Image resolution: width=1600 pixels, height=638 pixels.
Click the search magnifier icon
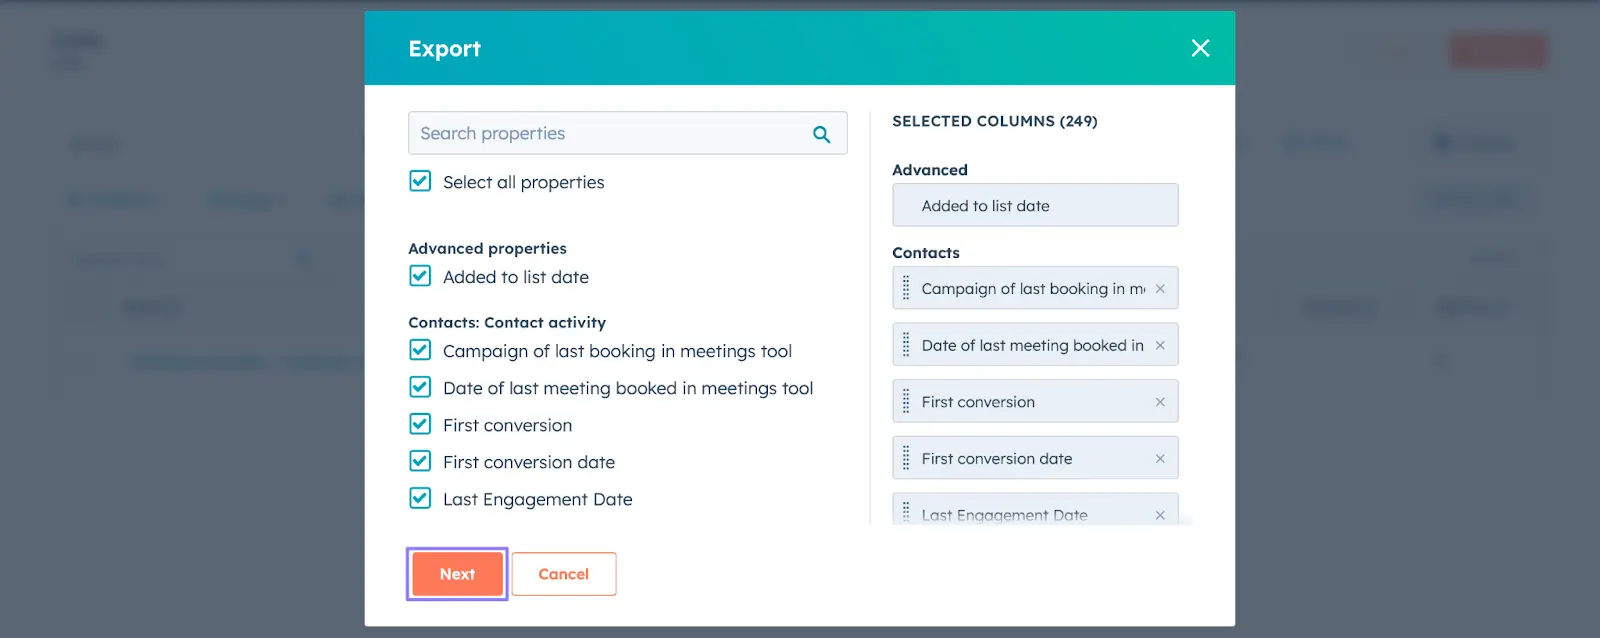click(821, 134)
